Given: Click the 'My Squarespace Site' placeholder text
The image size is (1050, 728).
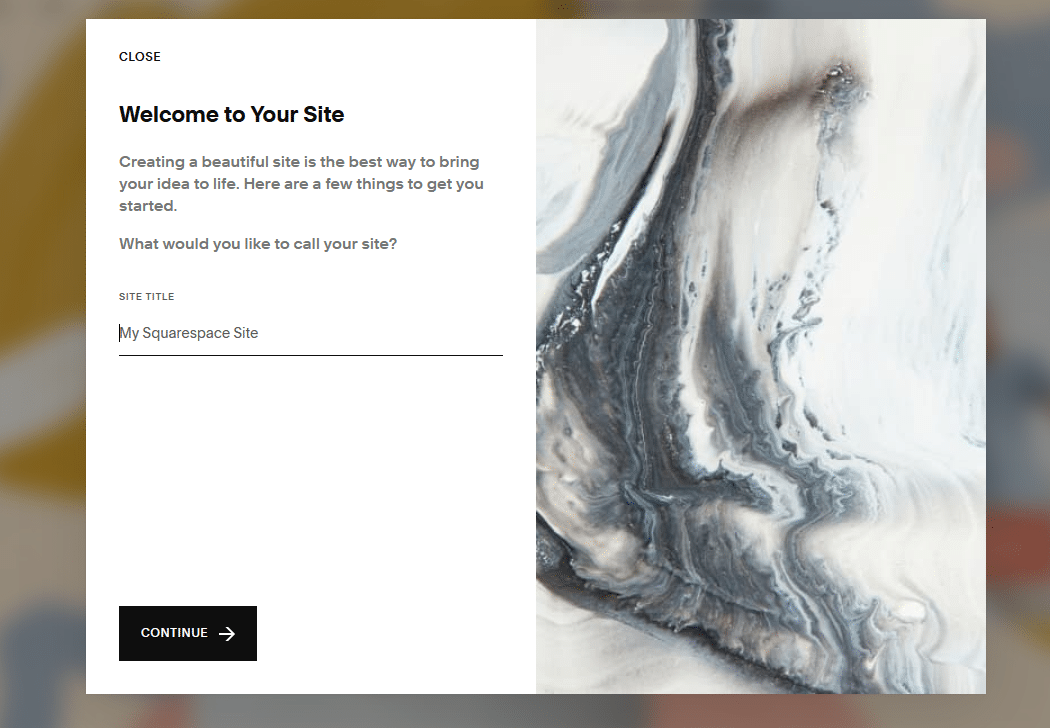Looking at the screenshot, I should 189,333.
